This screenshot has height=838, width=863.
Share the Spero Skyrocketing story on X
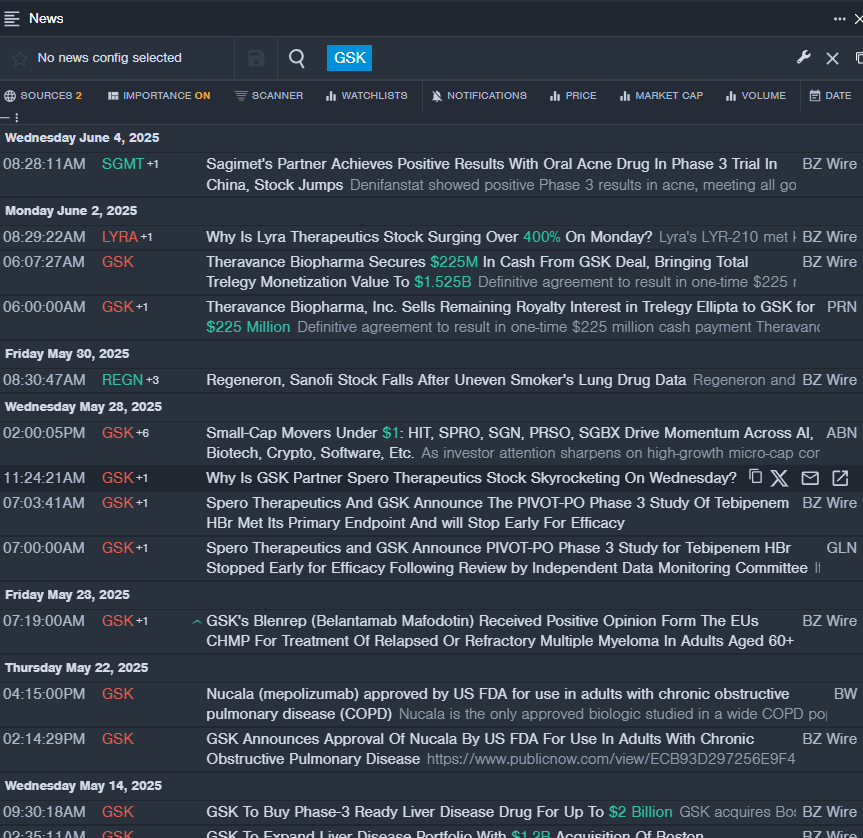click(779, 478)
